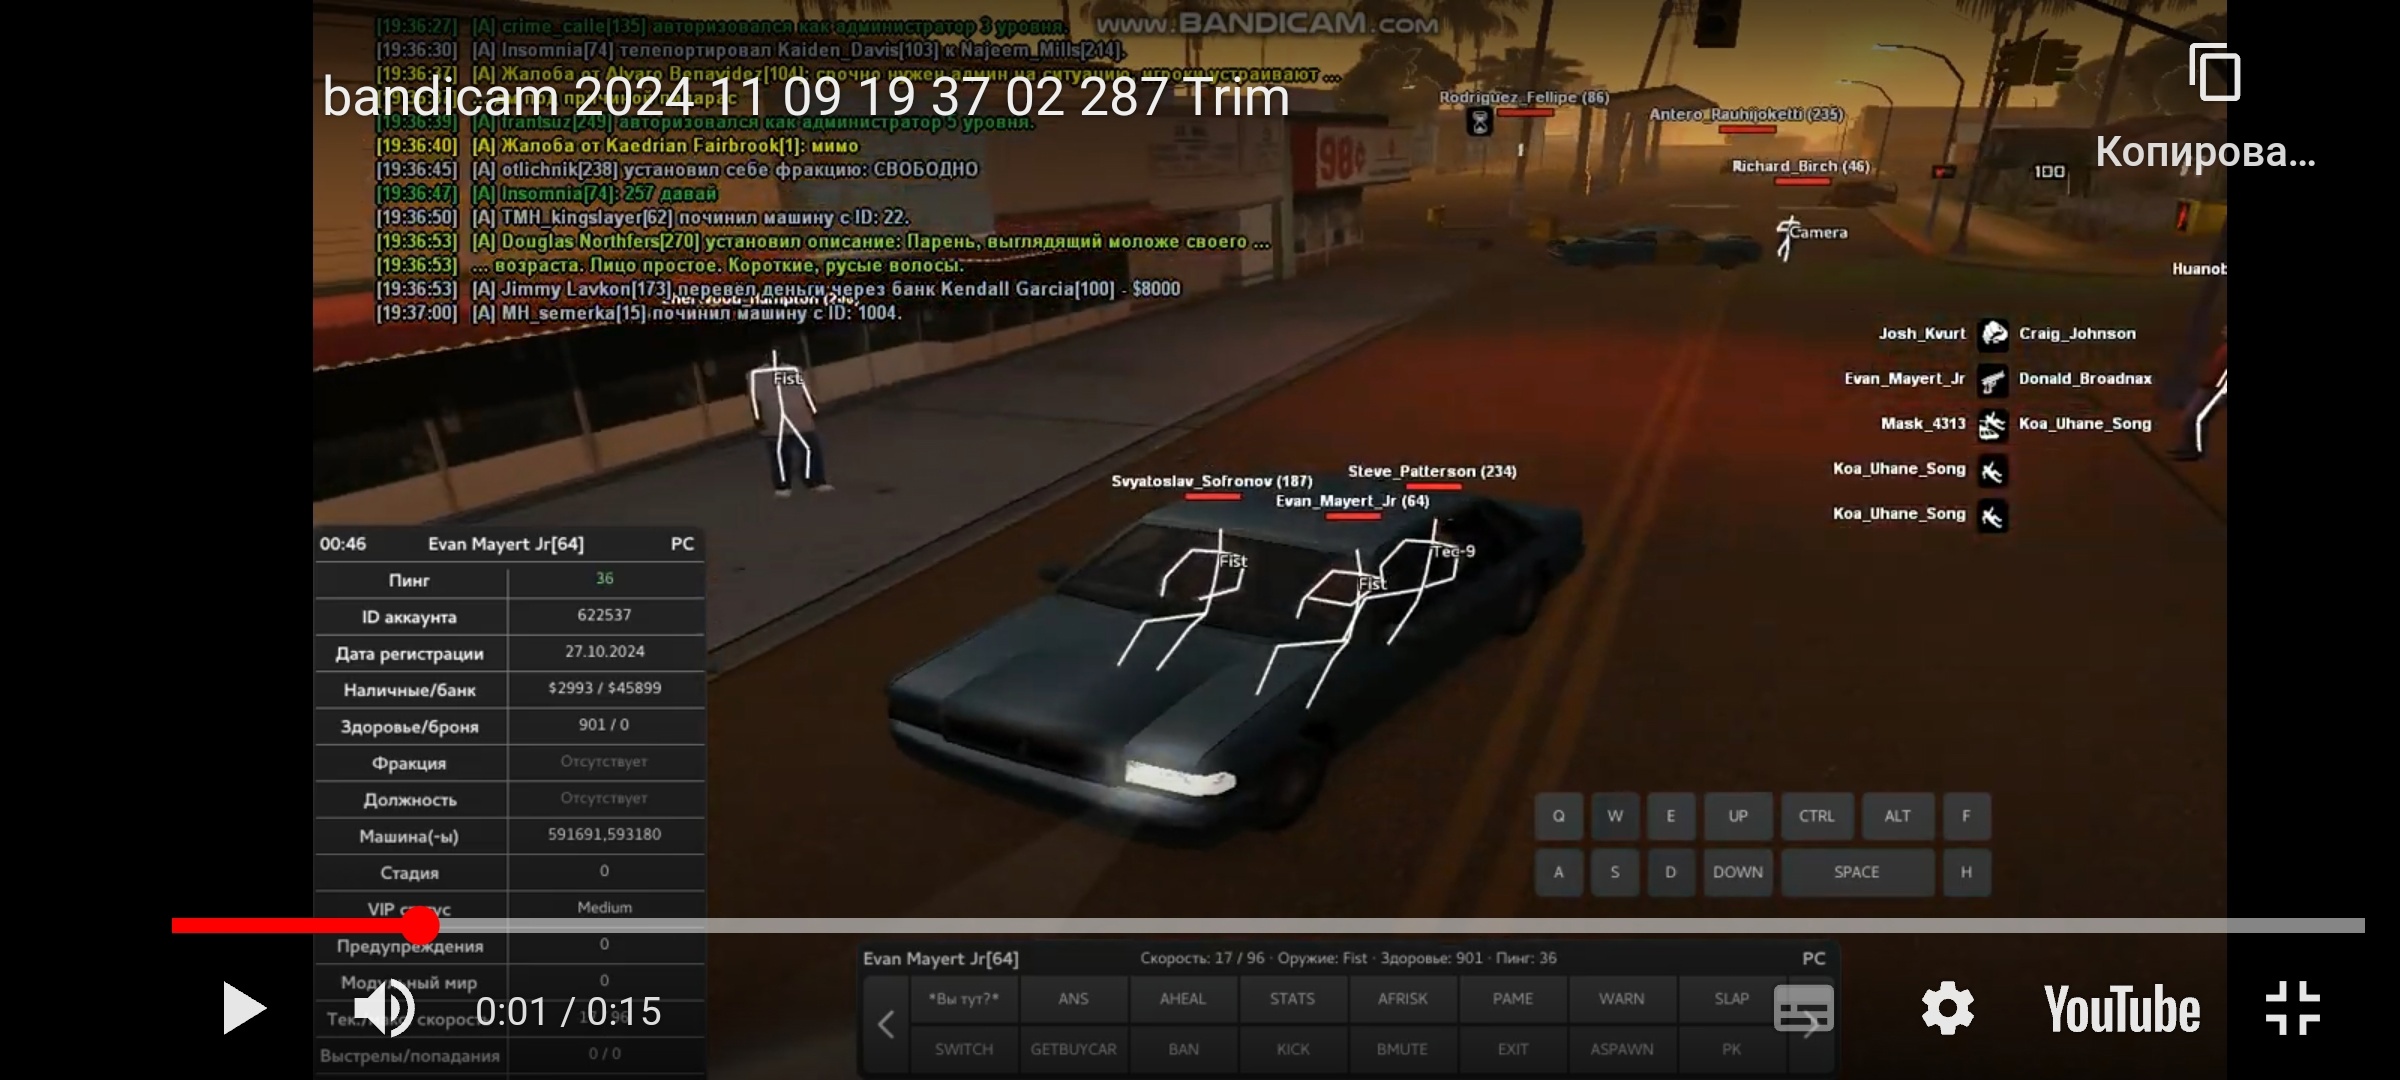Click Donald_Broadnax pistol kill icon
The width and height of the screenshot is (2400, 1080).
(1992, 380)
